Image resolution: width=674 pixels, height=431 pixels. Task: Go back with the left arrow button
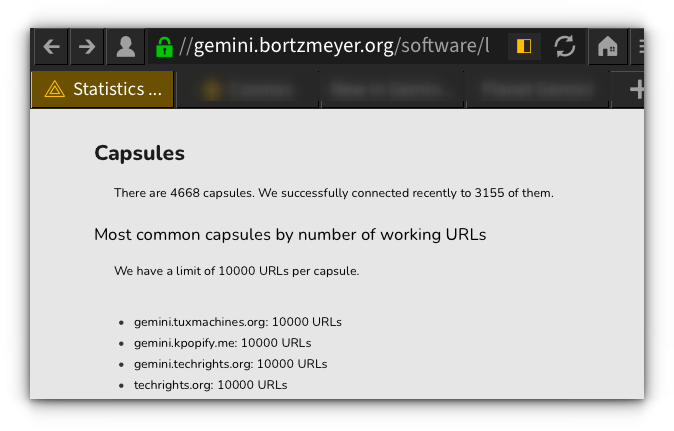[x=51, y=46]
